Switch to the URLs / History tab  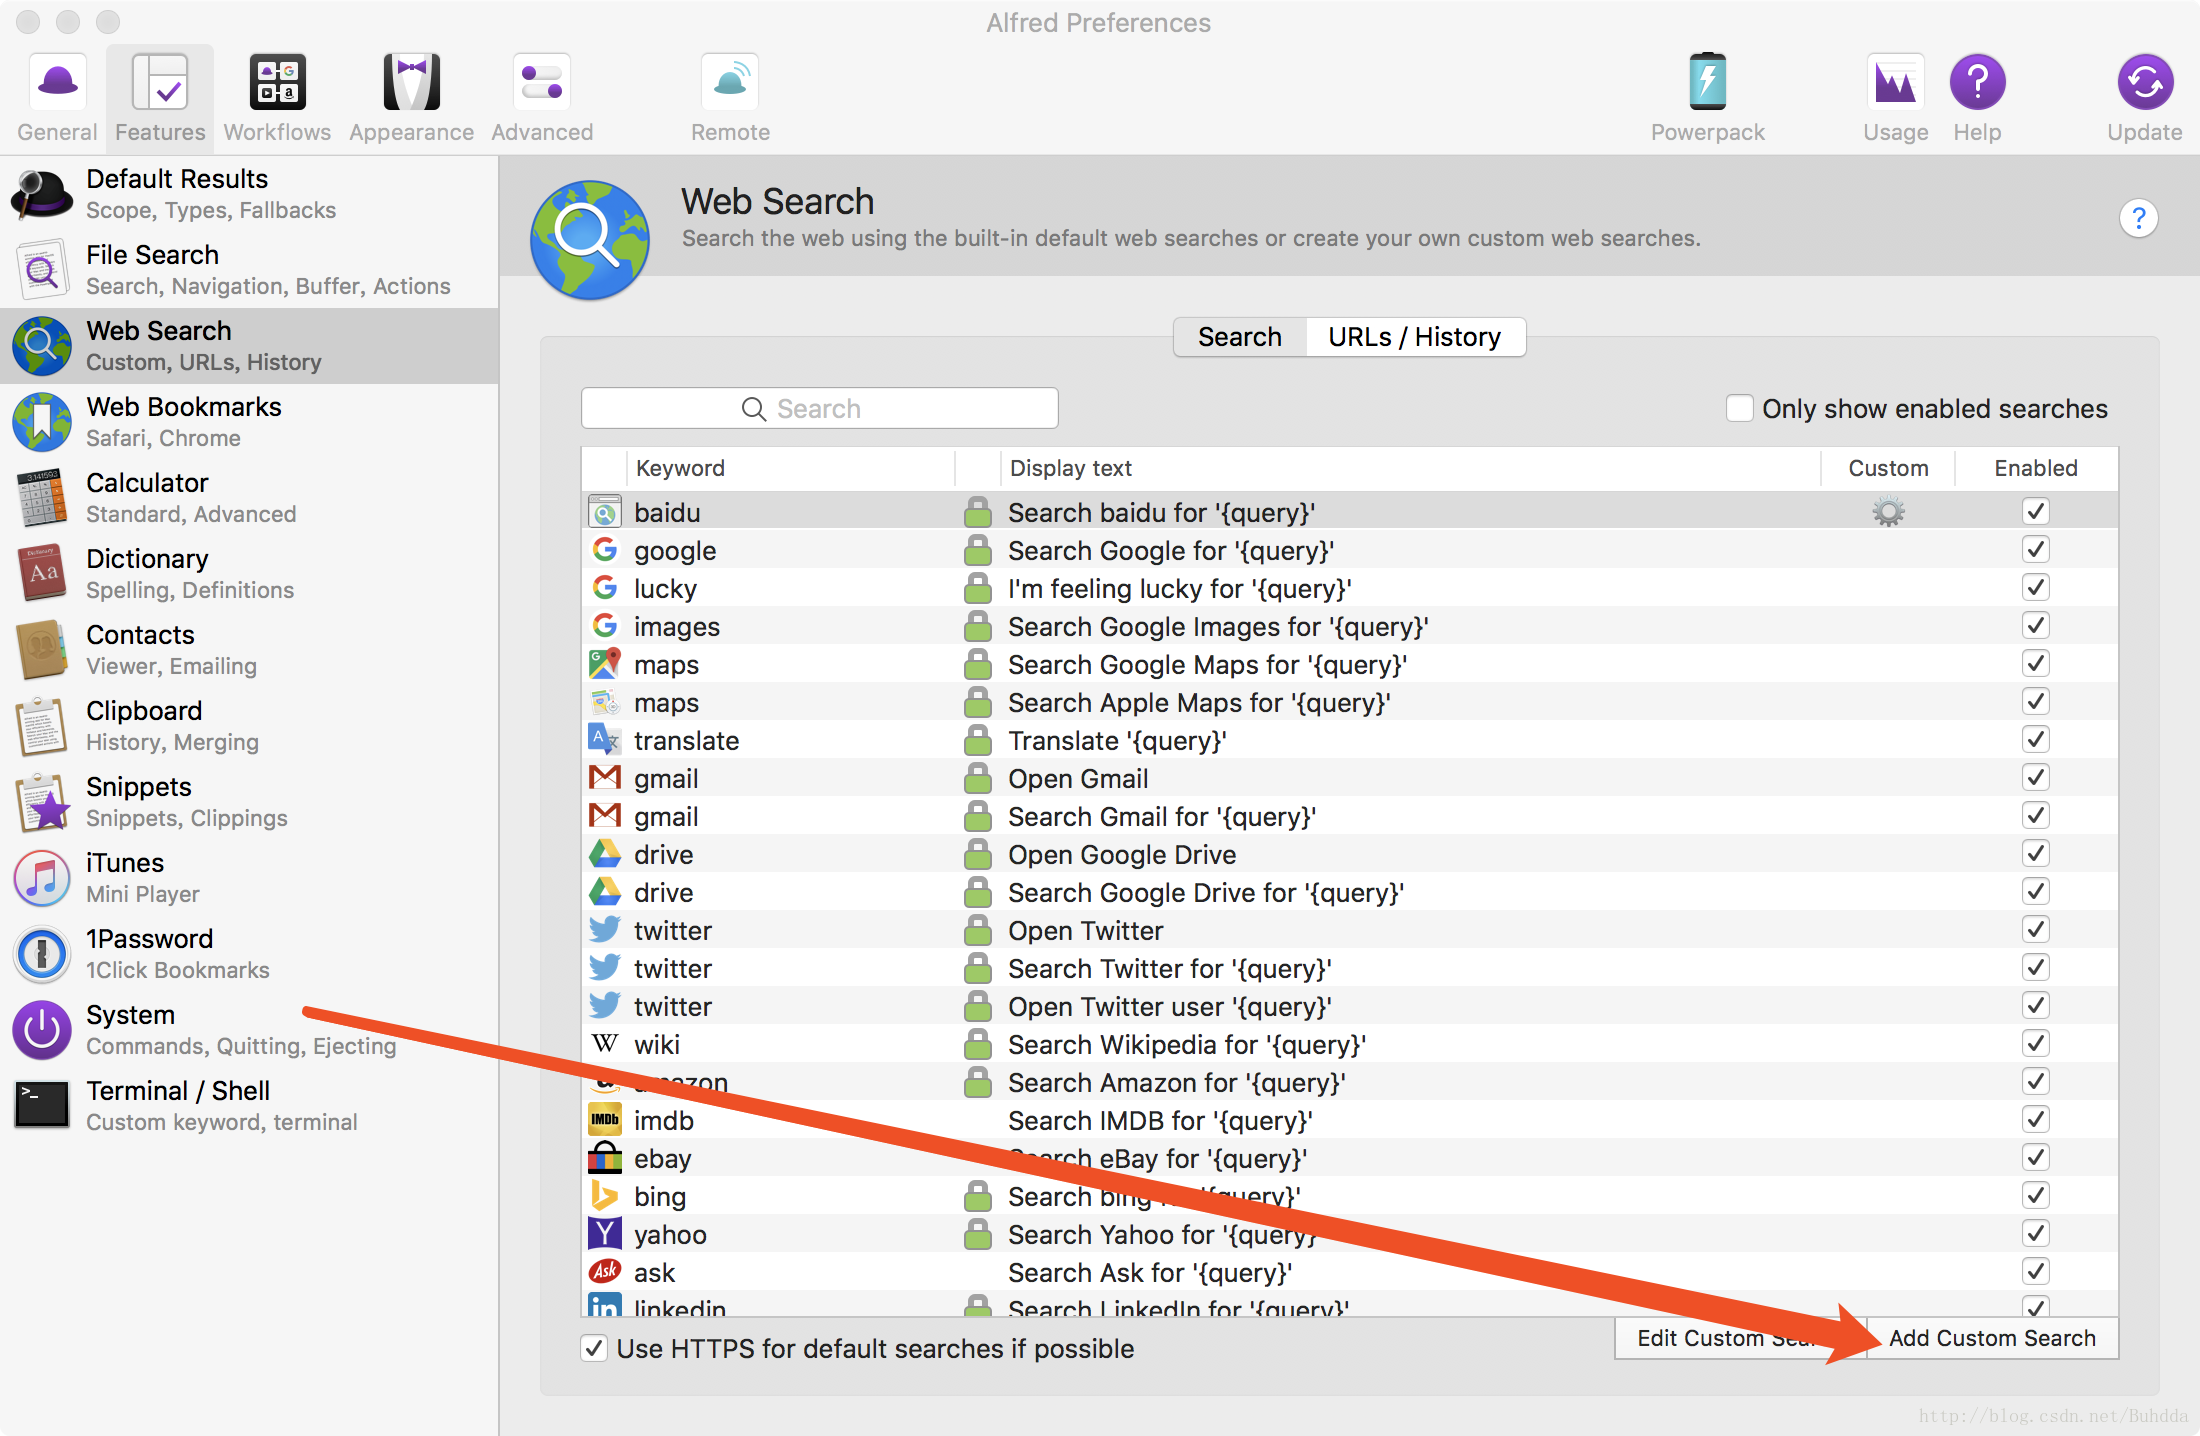[1414, 337]
